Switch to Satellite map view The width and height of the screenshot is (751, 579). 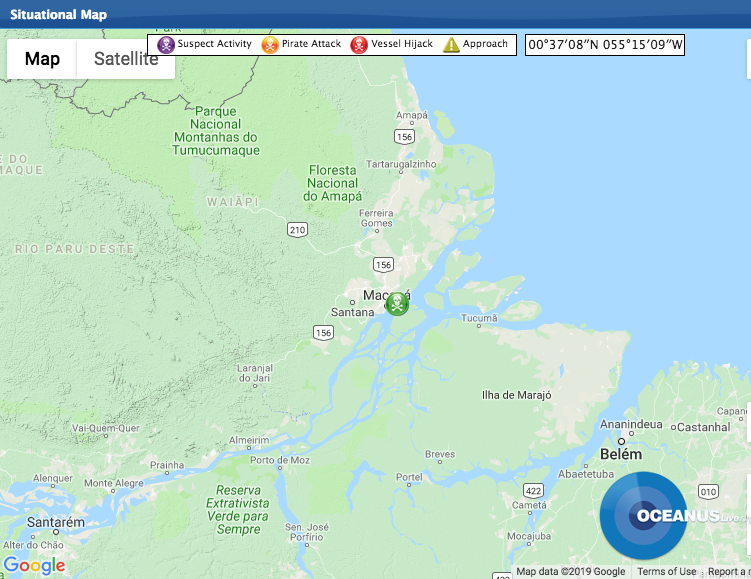point(126,59)
